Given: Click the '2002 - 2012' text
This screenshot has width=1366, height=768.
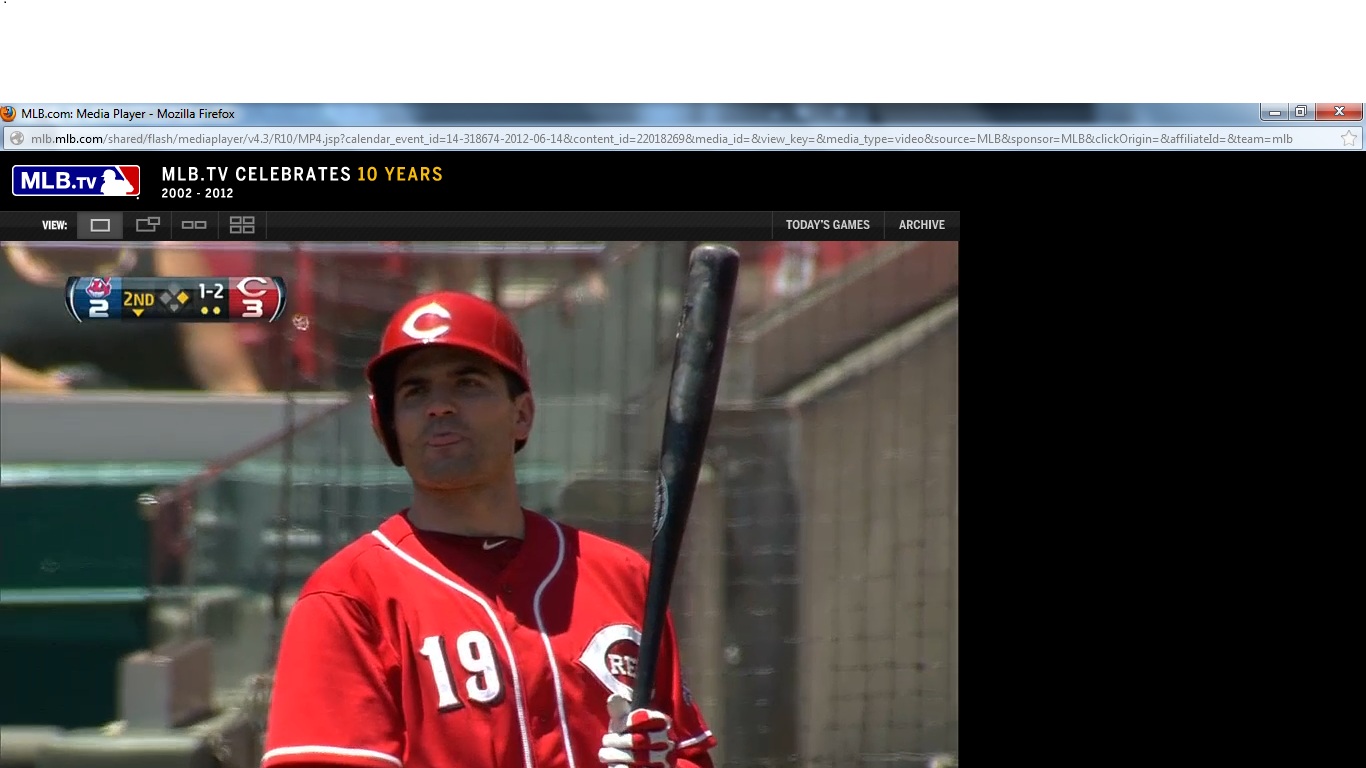Looking at the screenshot, I should [197, 193].
